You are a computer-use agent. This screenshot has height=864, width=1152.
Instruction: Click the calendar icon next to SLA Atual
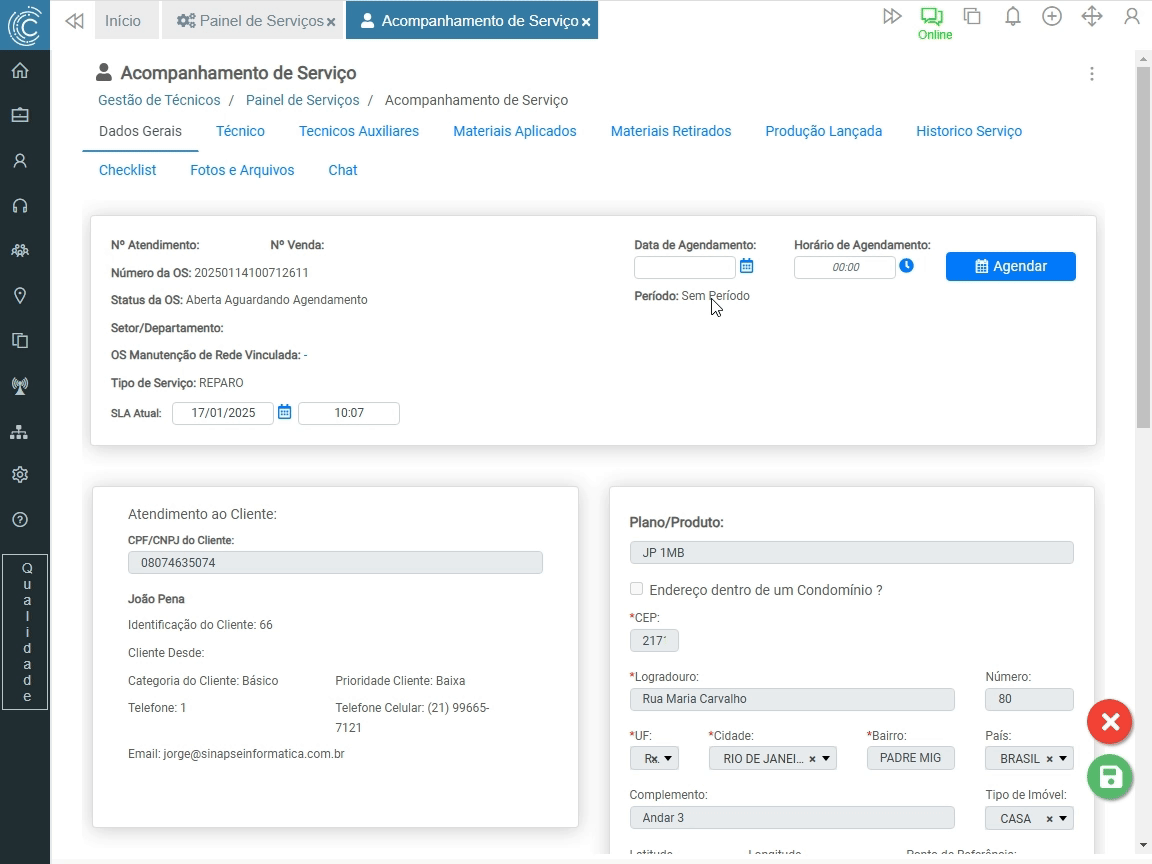(x=285, y=412)
